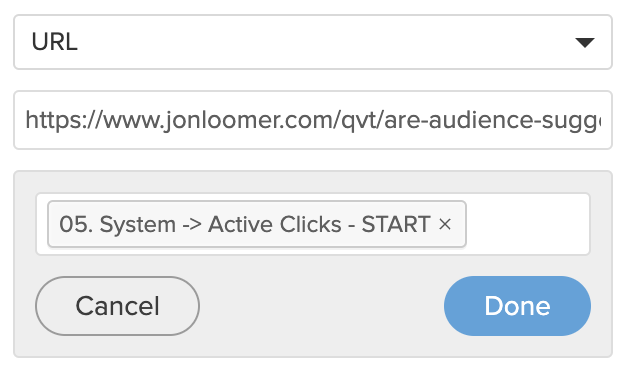Click the black triangle caret icon
The height and width of the screenshot is (376, 630).
[585, 42]
